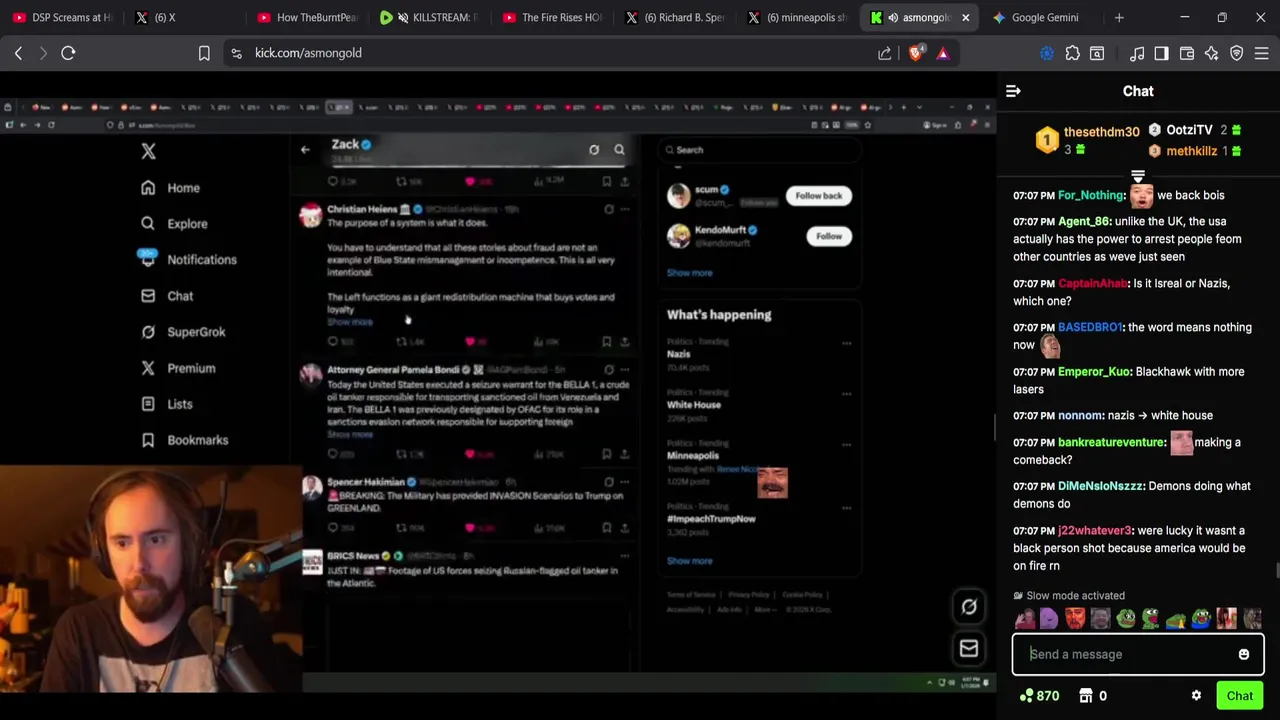Bookmark this page using the bookmark icon
This screenshot has height=720, width=1280.
point(204,53)
